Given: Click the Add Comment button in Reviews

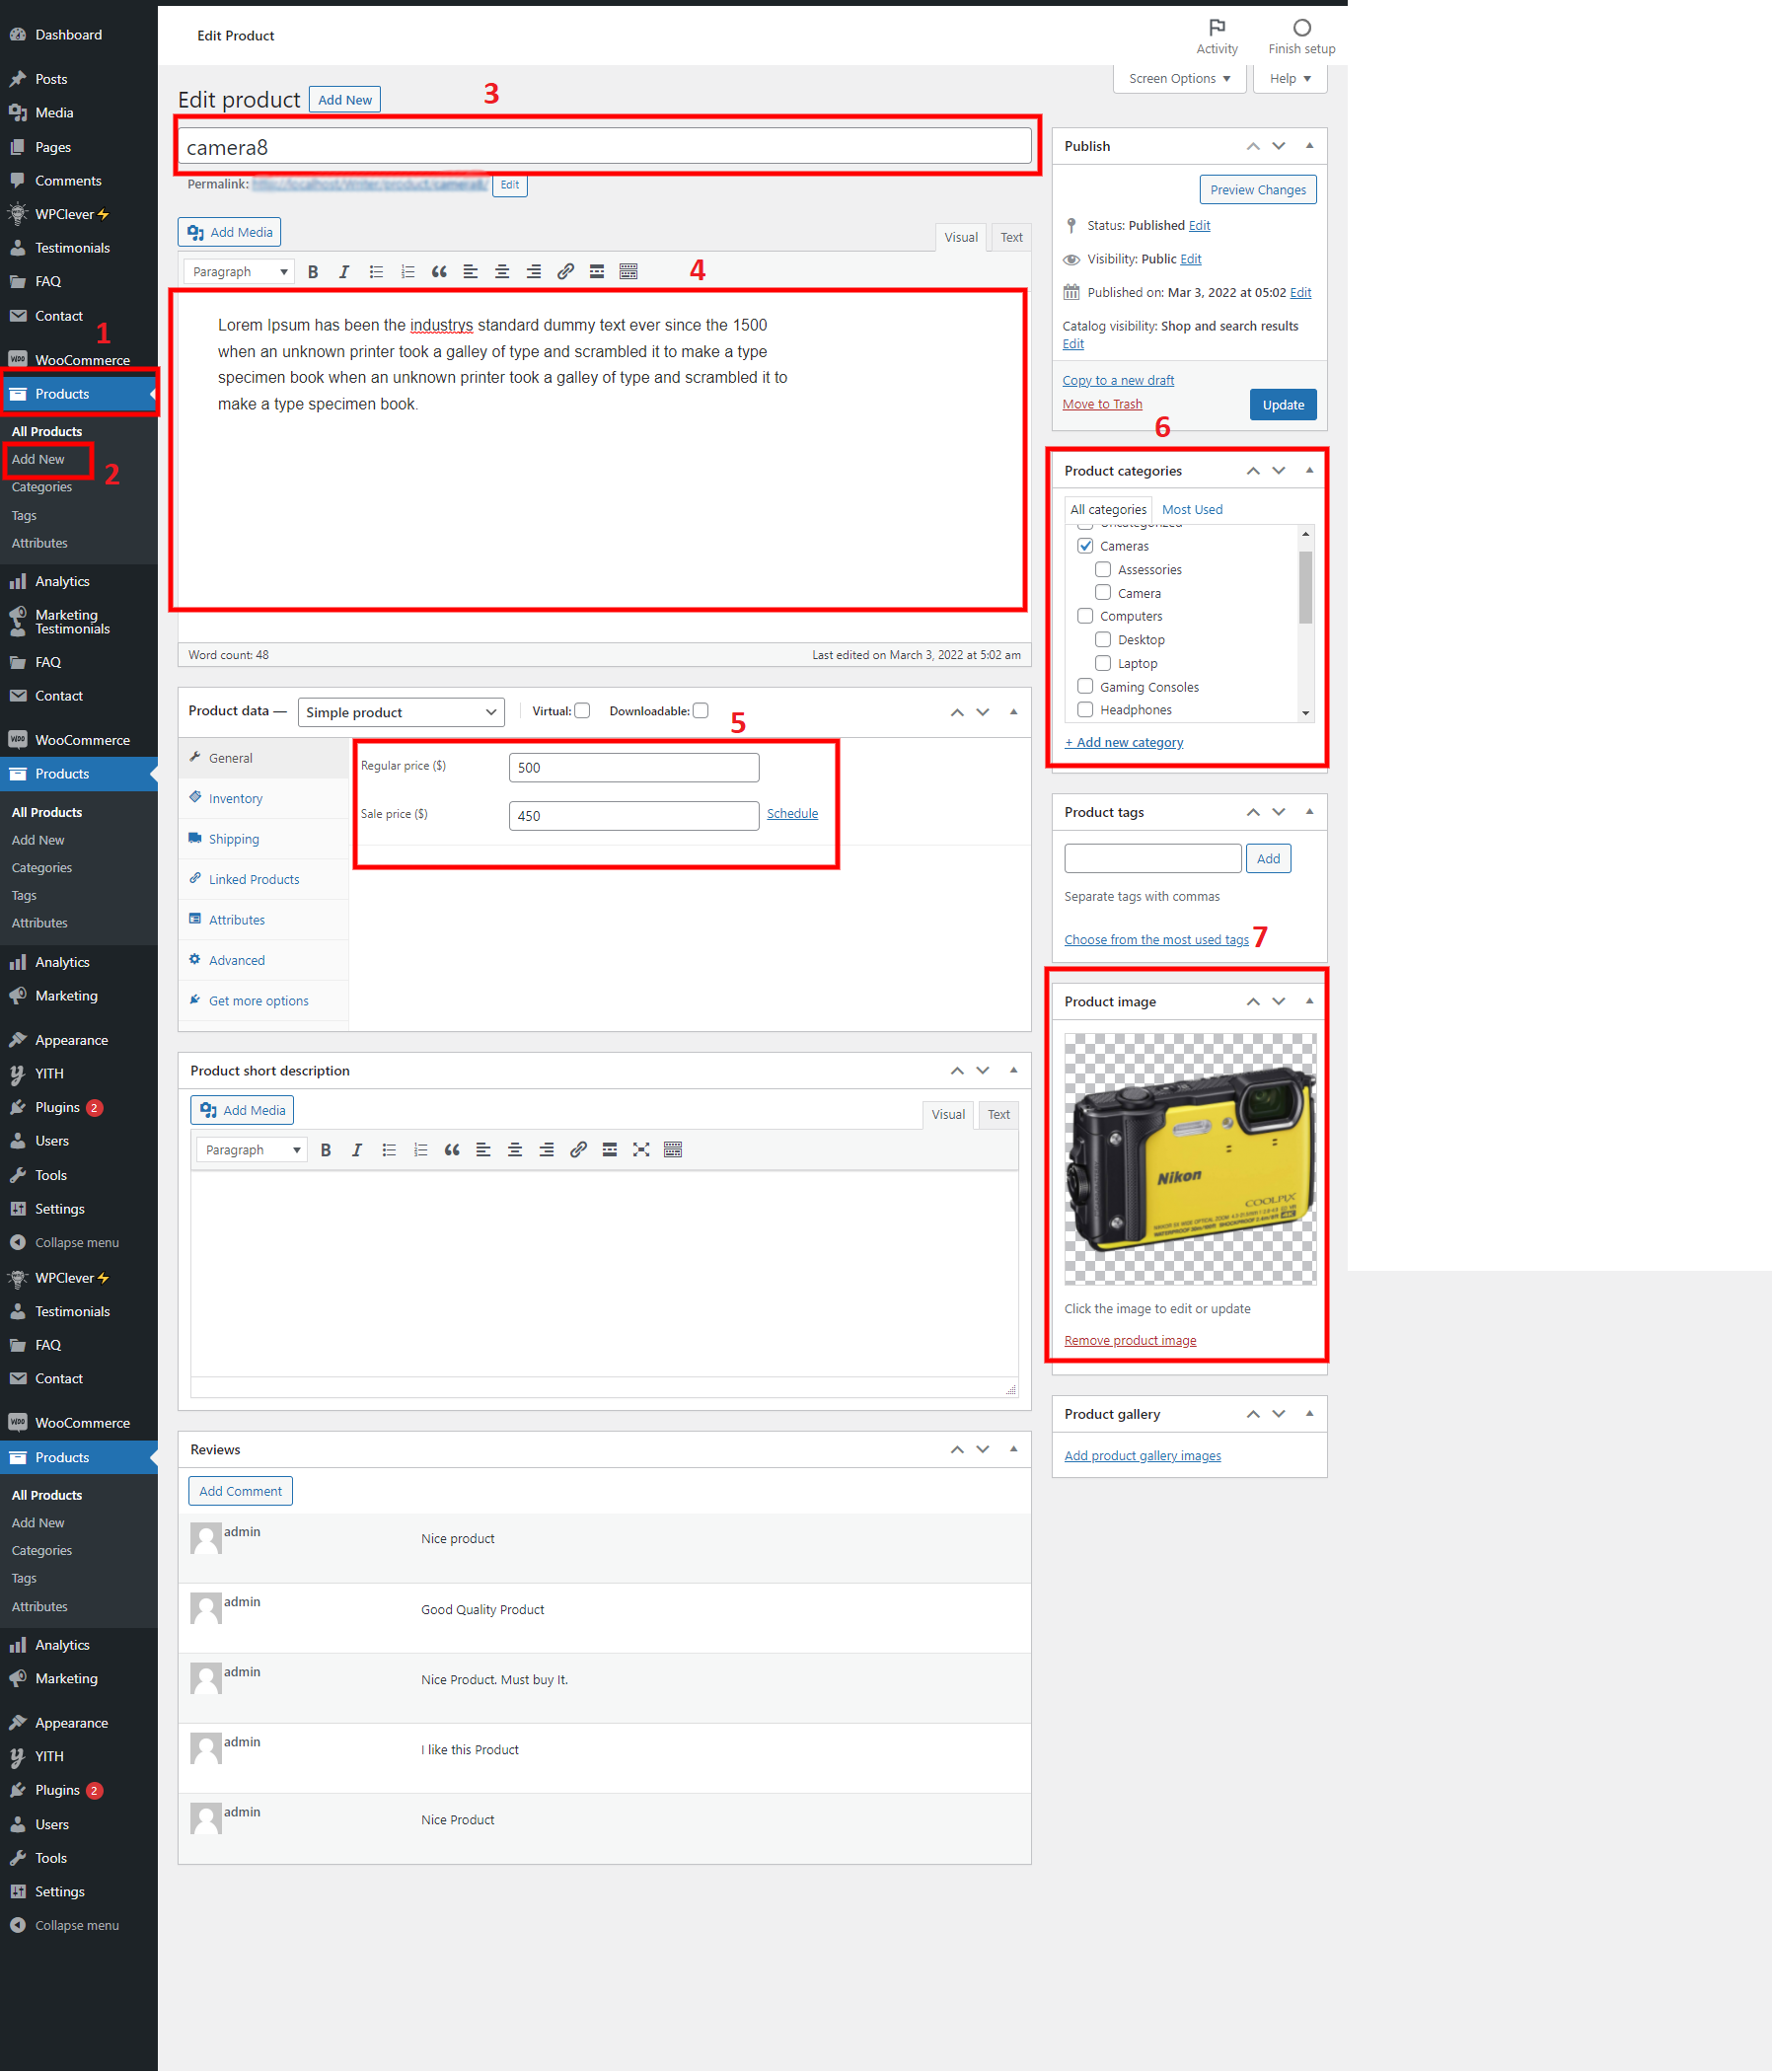Looking at the screenshot, I should tap(240, 1491).
